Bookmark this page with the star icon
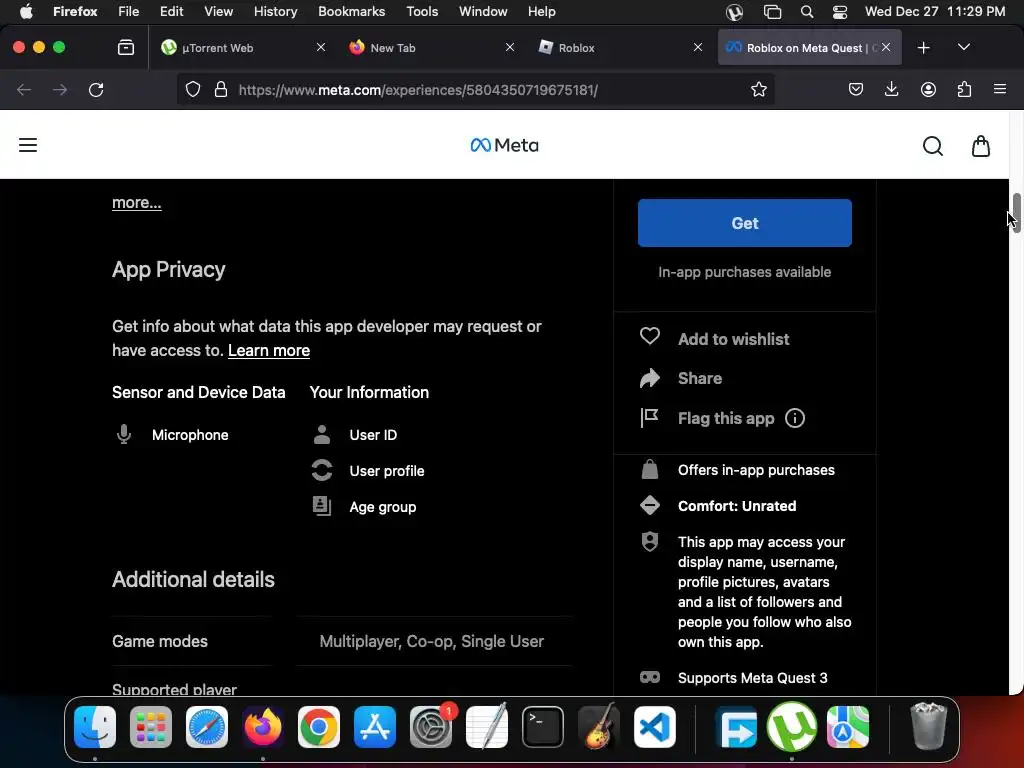This screenshot has height=768, width=1024. tap(758, 89)
